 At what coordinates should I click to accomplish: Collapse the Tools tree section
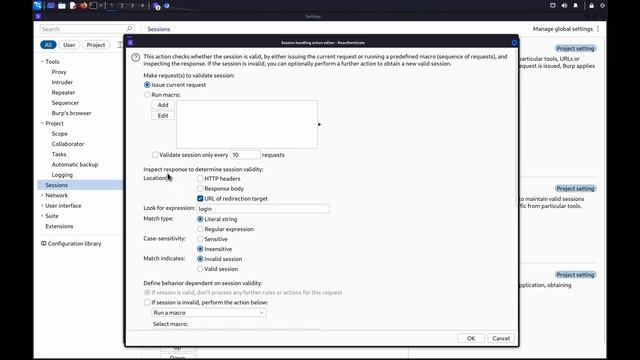point(42,62)
